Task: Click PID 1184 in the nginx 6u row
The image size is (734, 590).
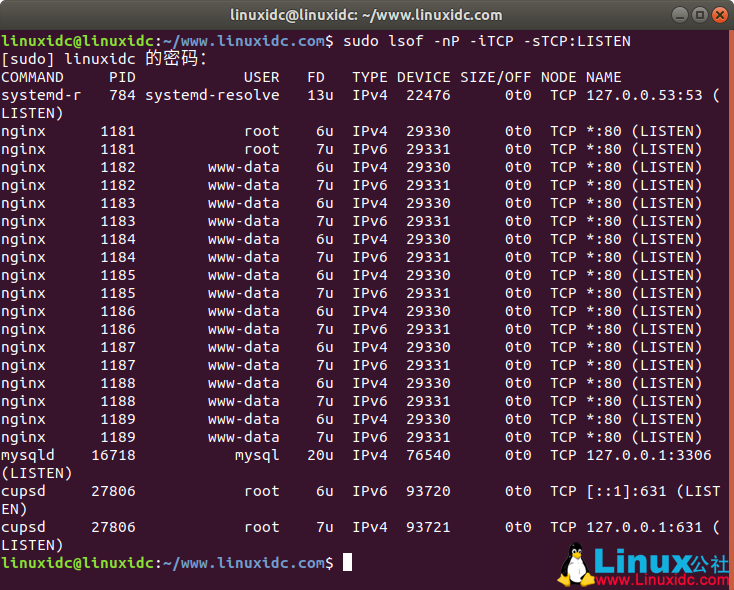Action: tap(118, 239)
